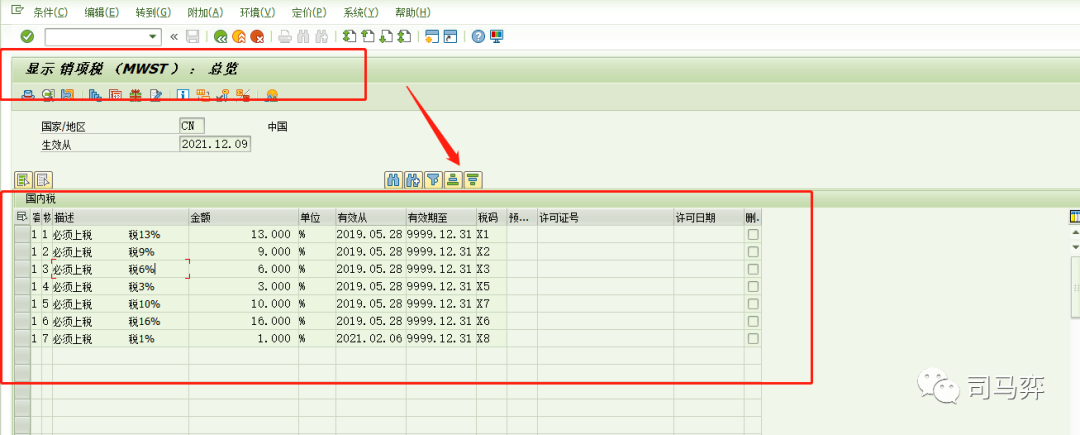The height and width of the screenshot is (435, 1080).
Task: Click the blue information 'i' icon
Action: pos(183,95)
